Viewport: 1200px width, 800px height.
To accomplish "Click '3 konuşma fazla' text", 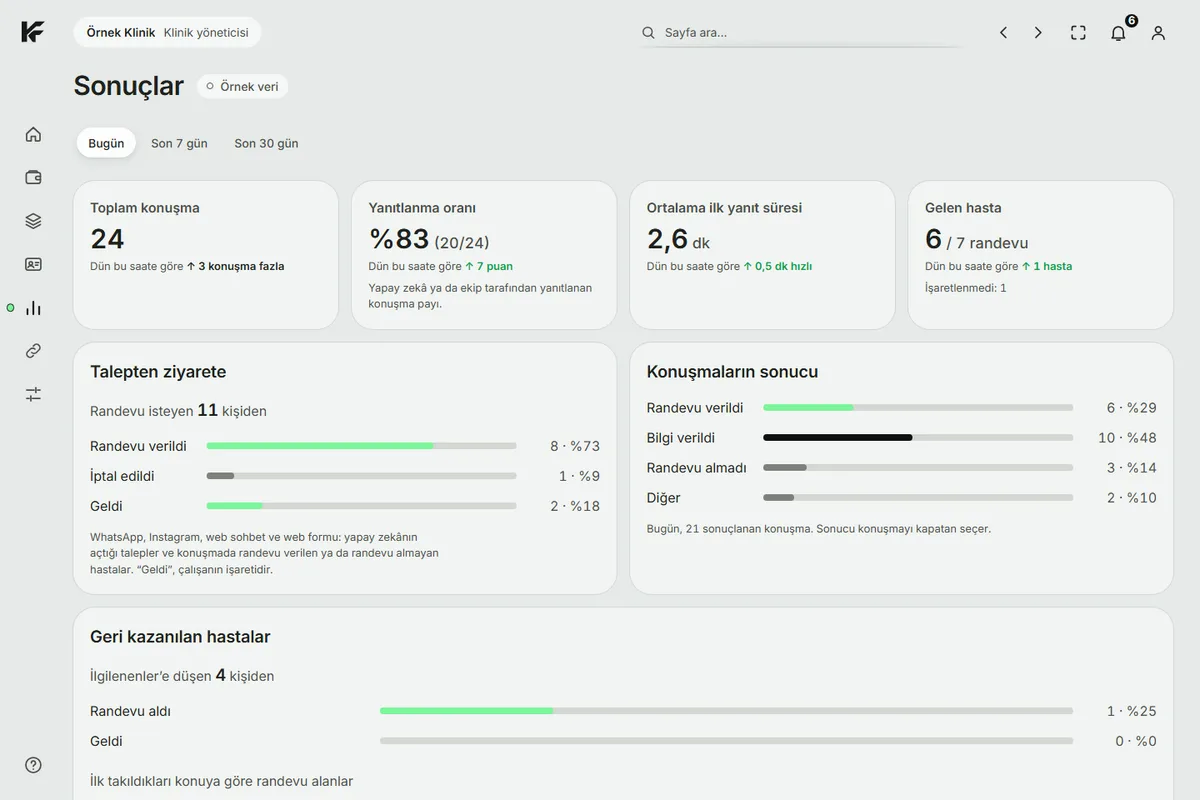I will pyautogui.click(x=240, y=266).
